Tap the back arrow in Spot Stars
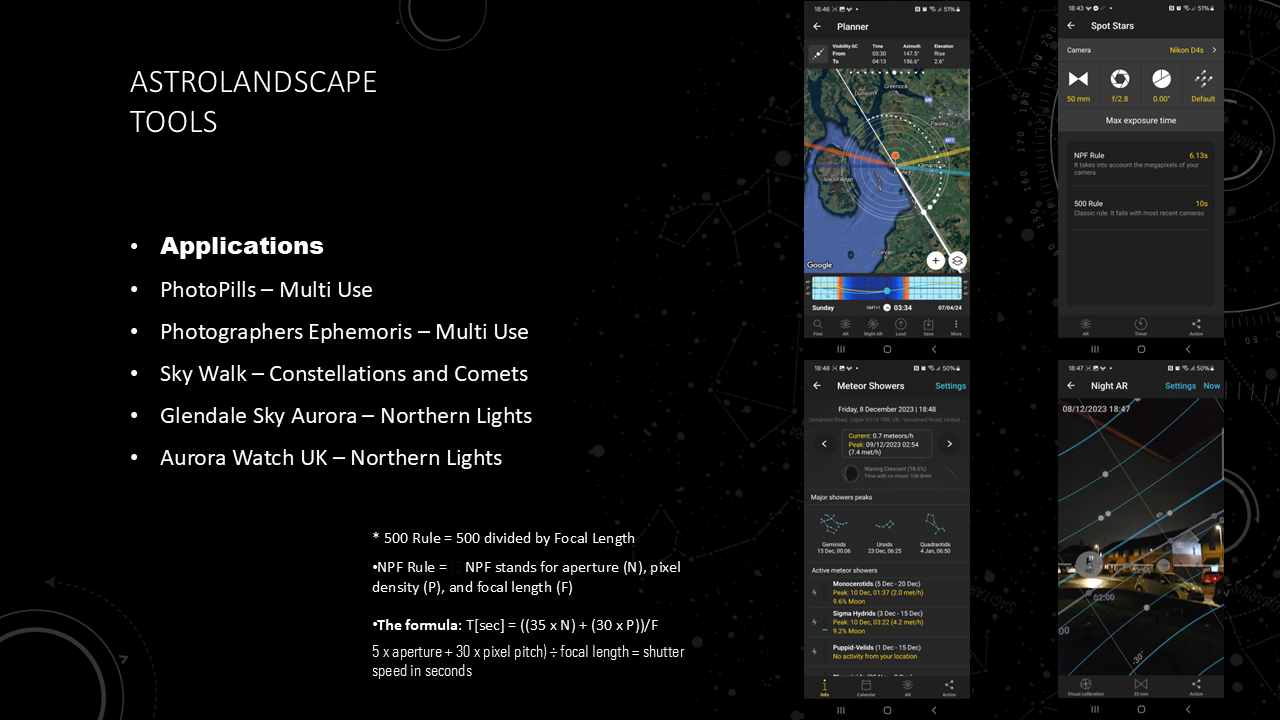1280x720 pixels. 1071,26
